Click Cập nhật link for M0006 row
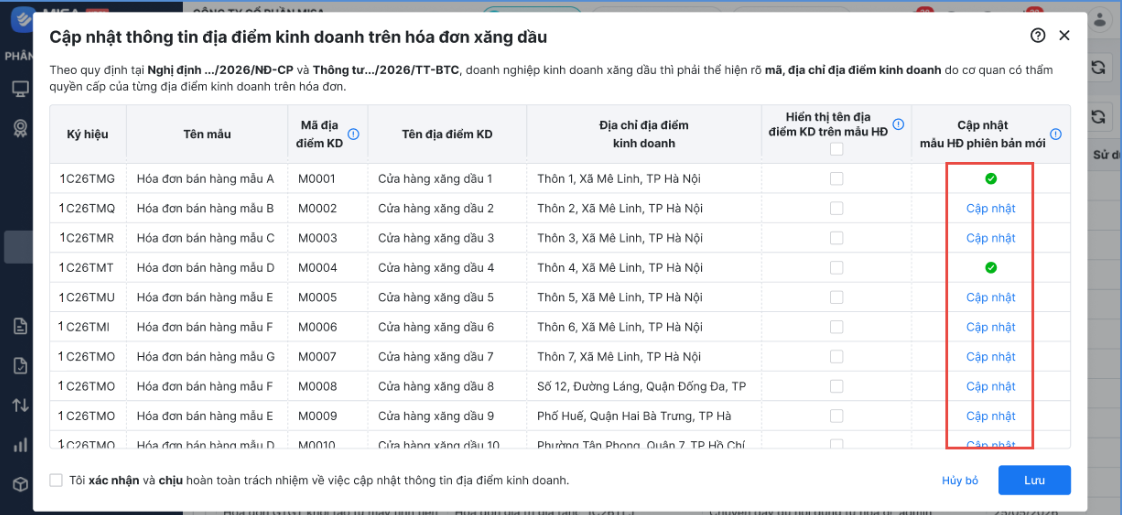This screenshot has height=515, width=1122. coord(990,327)
